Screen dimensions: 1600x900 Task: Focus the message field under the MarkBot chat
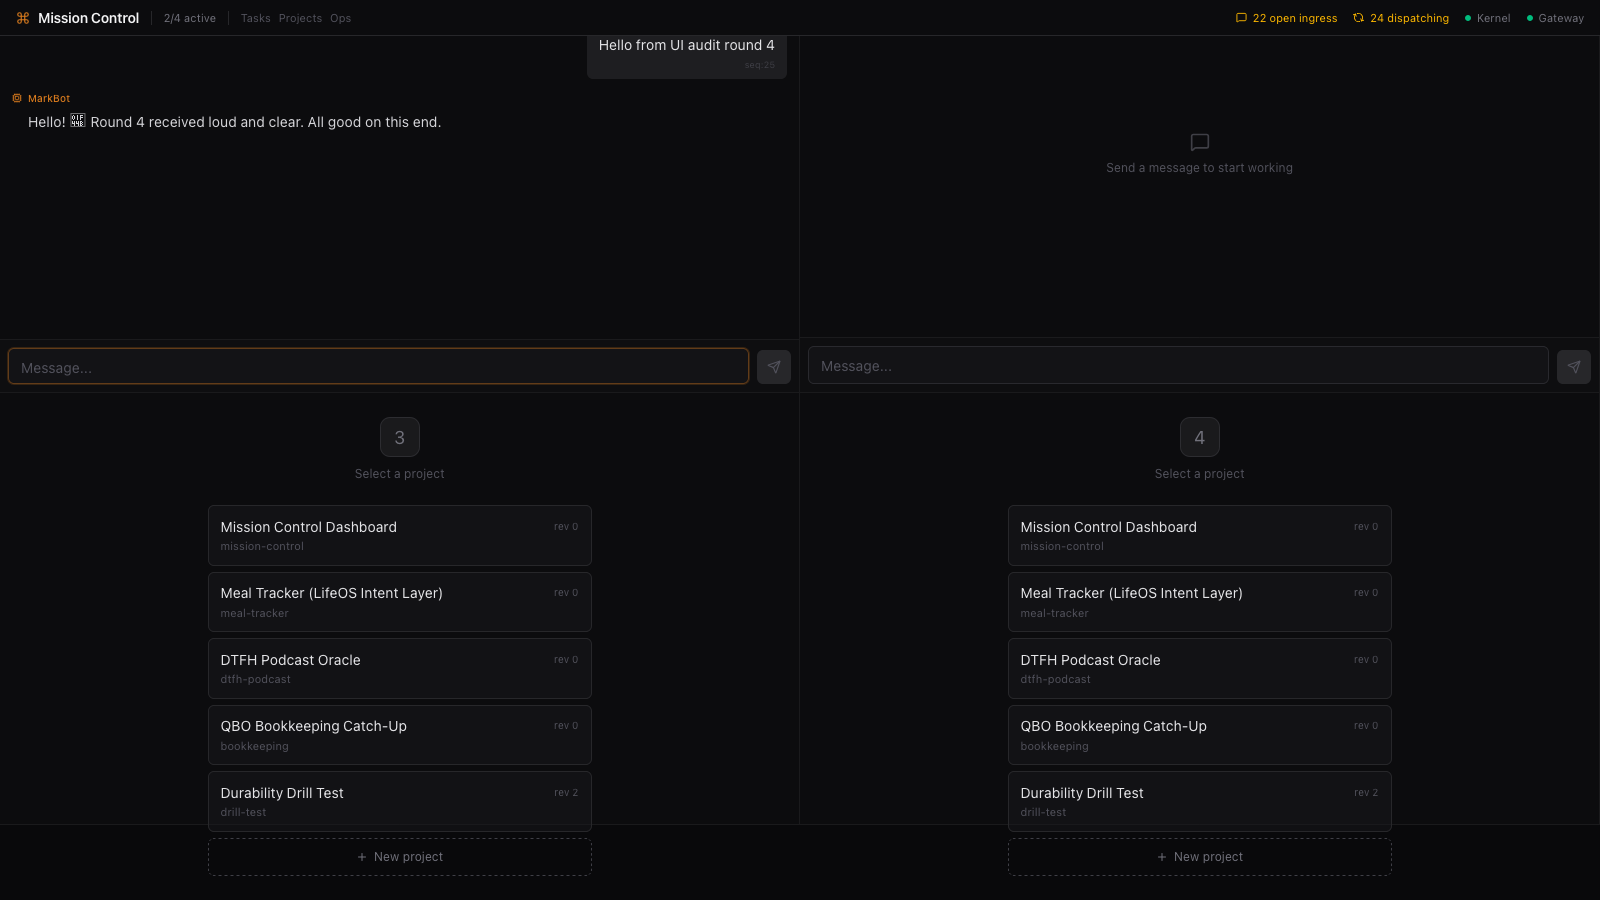click(x=378, y=367)
